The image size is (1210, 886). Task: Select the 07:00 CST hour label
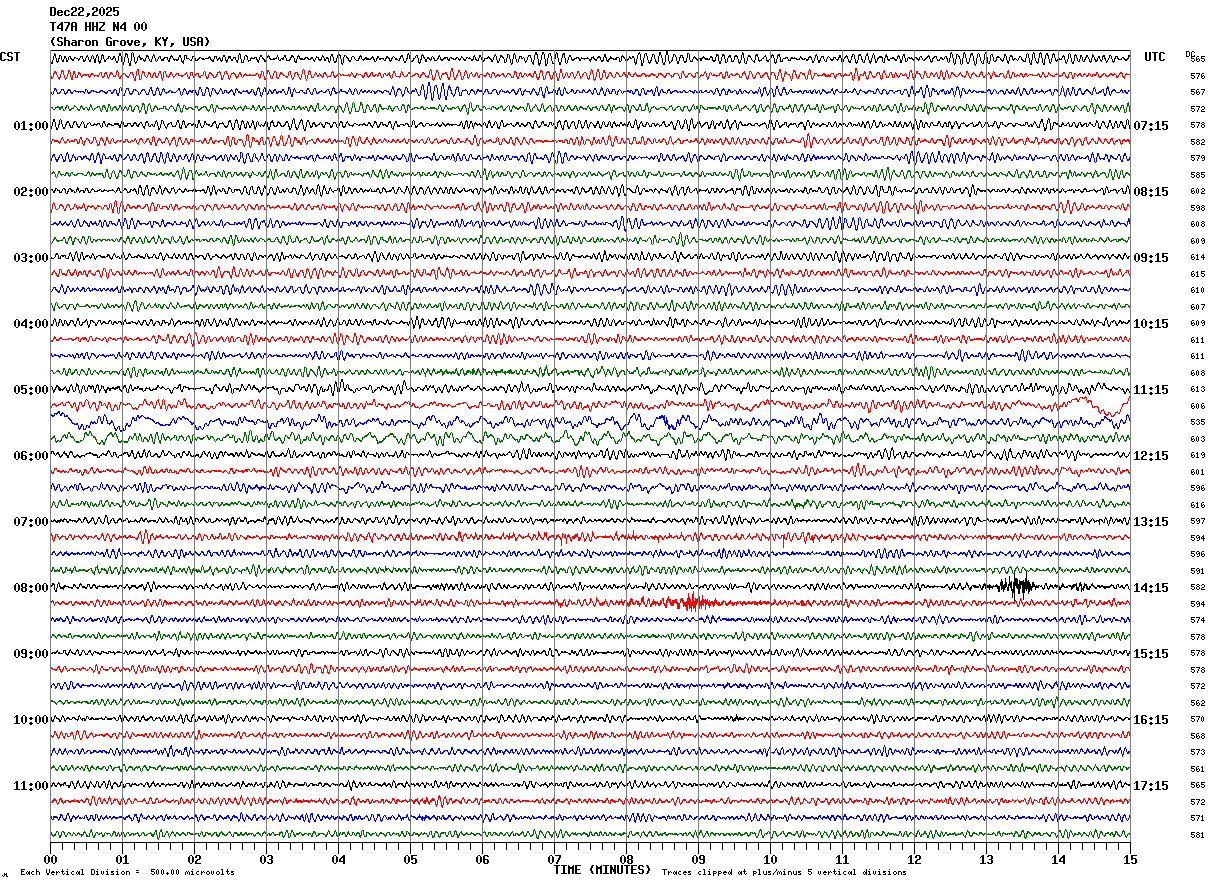tap(31, 522)
